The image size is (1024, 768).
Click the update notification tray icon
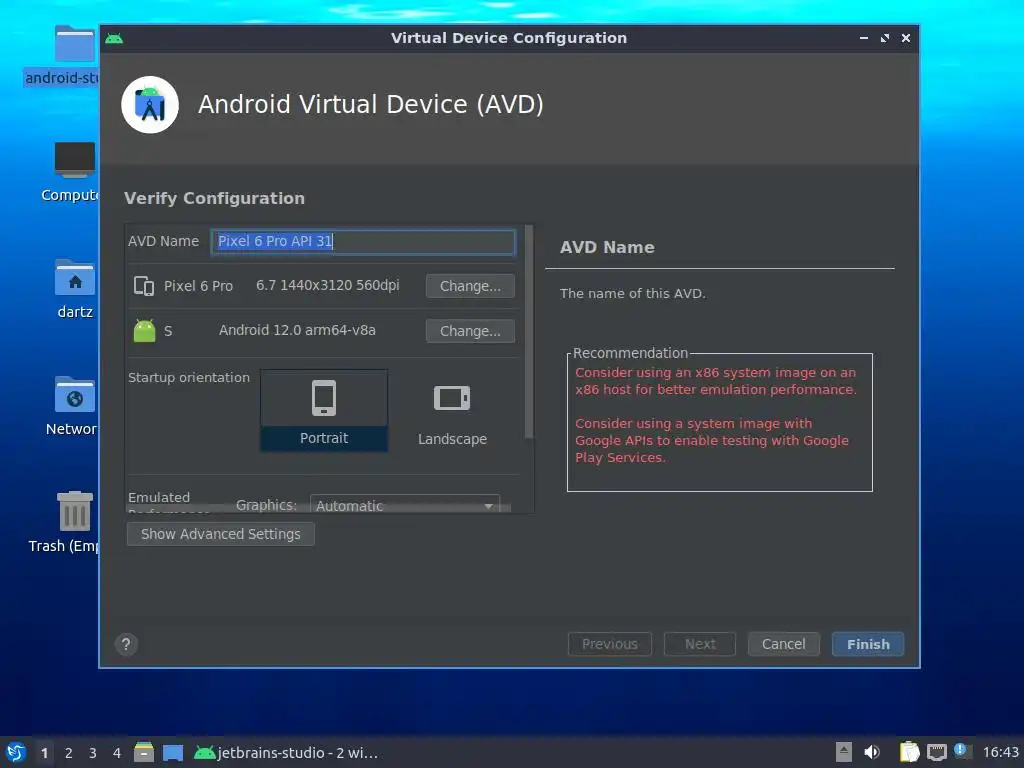pyautogui.click(x=961, y=750)
